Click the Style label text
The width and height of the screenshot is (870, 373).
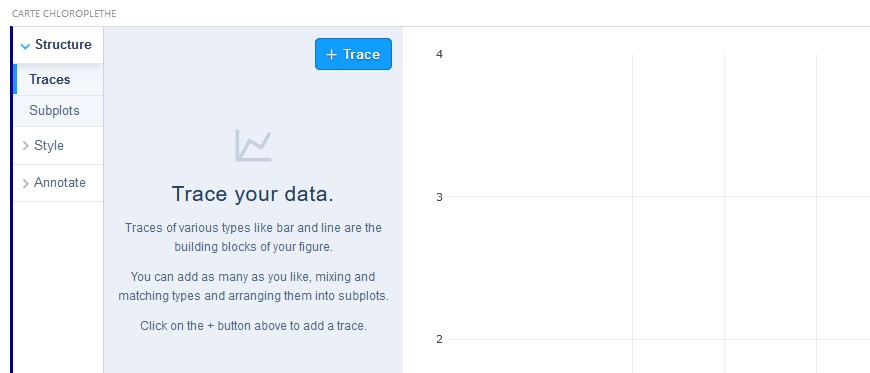[49, 145]
